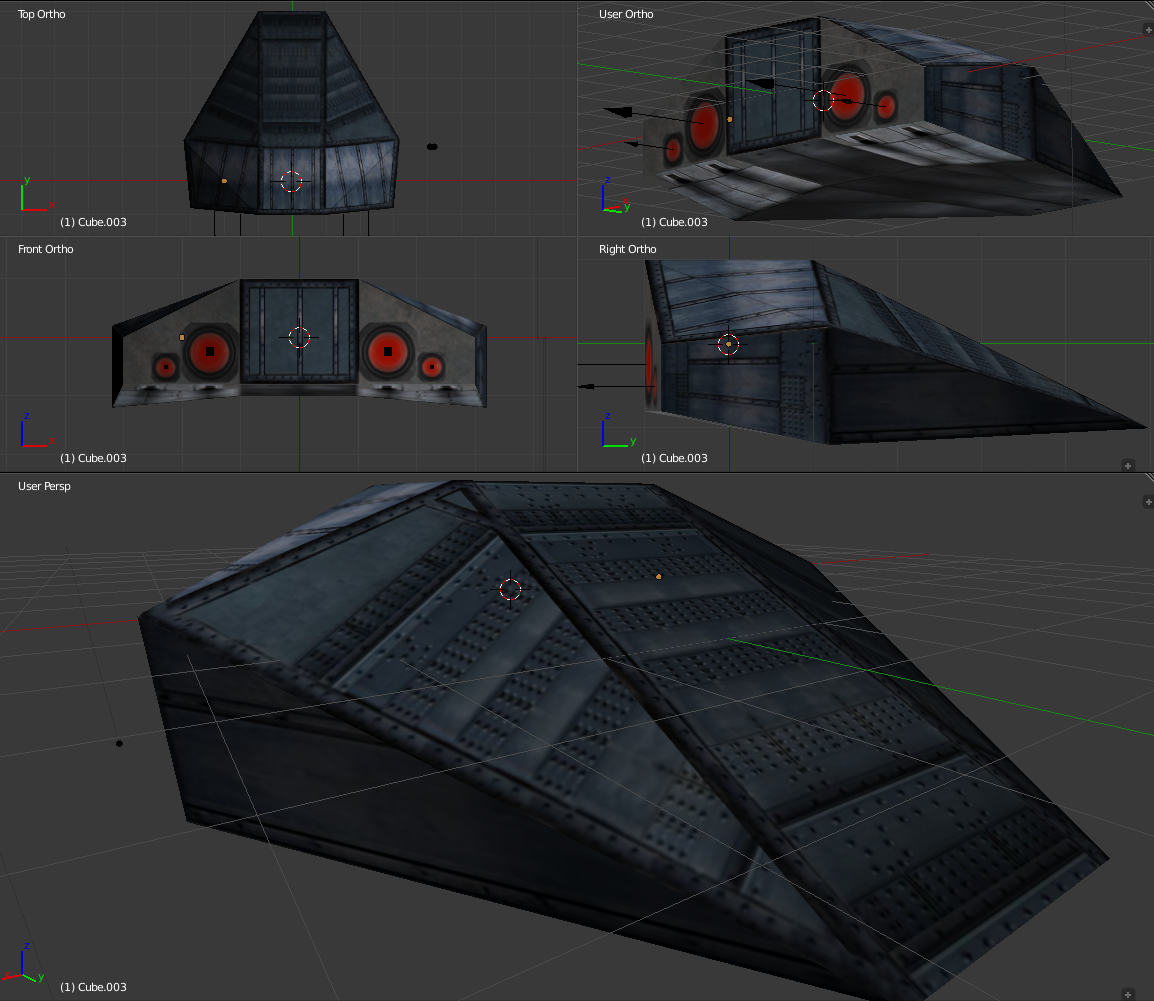The image size is (1154, 1001).
Task: Click '(1) Cube.003' label in User Ortho
Action: click(674, 222)
